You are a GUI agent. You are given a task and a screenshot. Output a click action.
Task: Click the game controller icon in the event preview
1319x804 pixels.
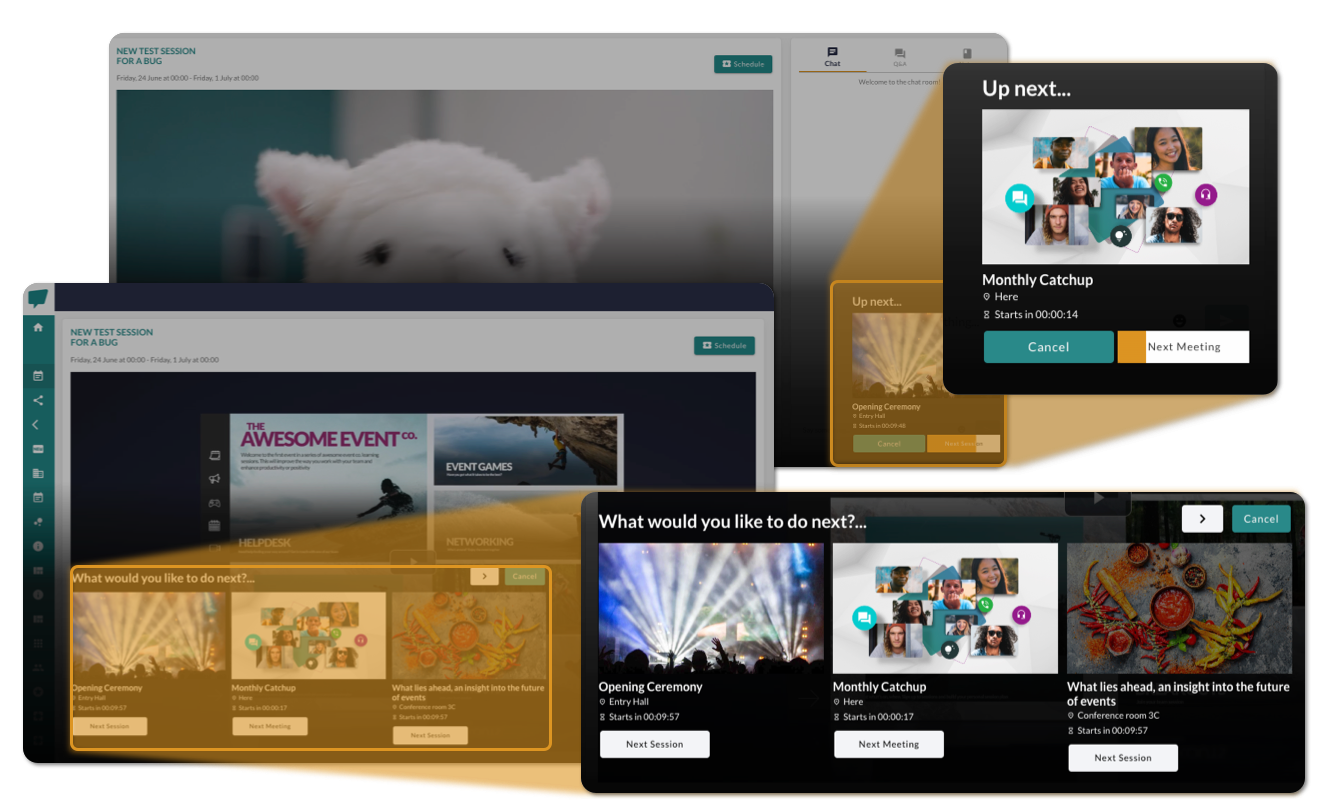click(x=214, y=503)
